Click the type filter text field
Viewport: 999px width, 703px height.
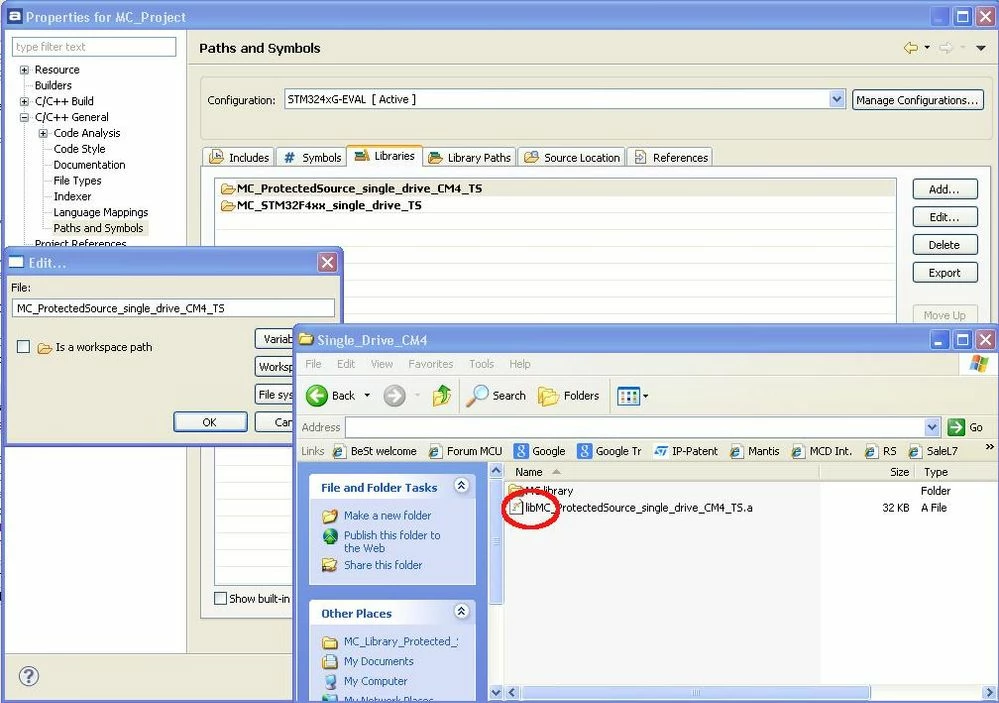94,47
